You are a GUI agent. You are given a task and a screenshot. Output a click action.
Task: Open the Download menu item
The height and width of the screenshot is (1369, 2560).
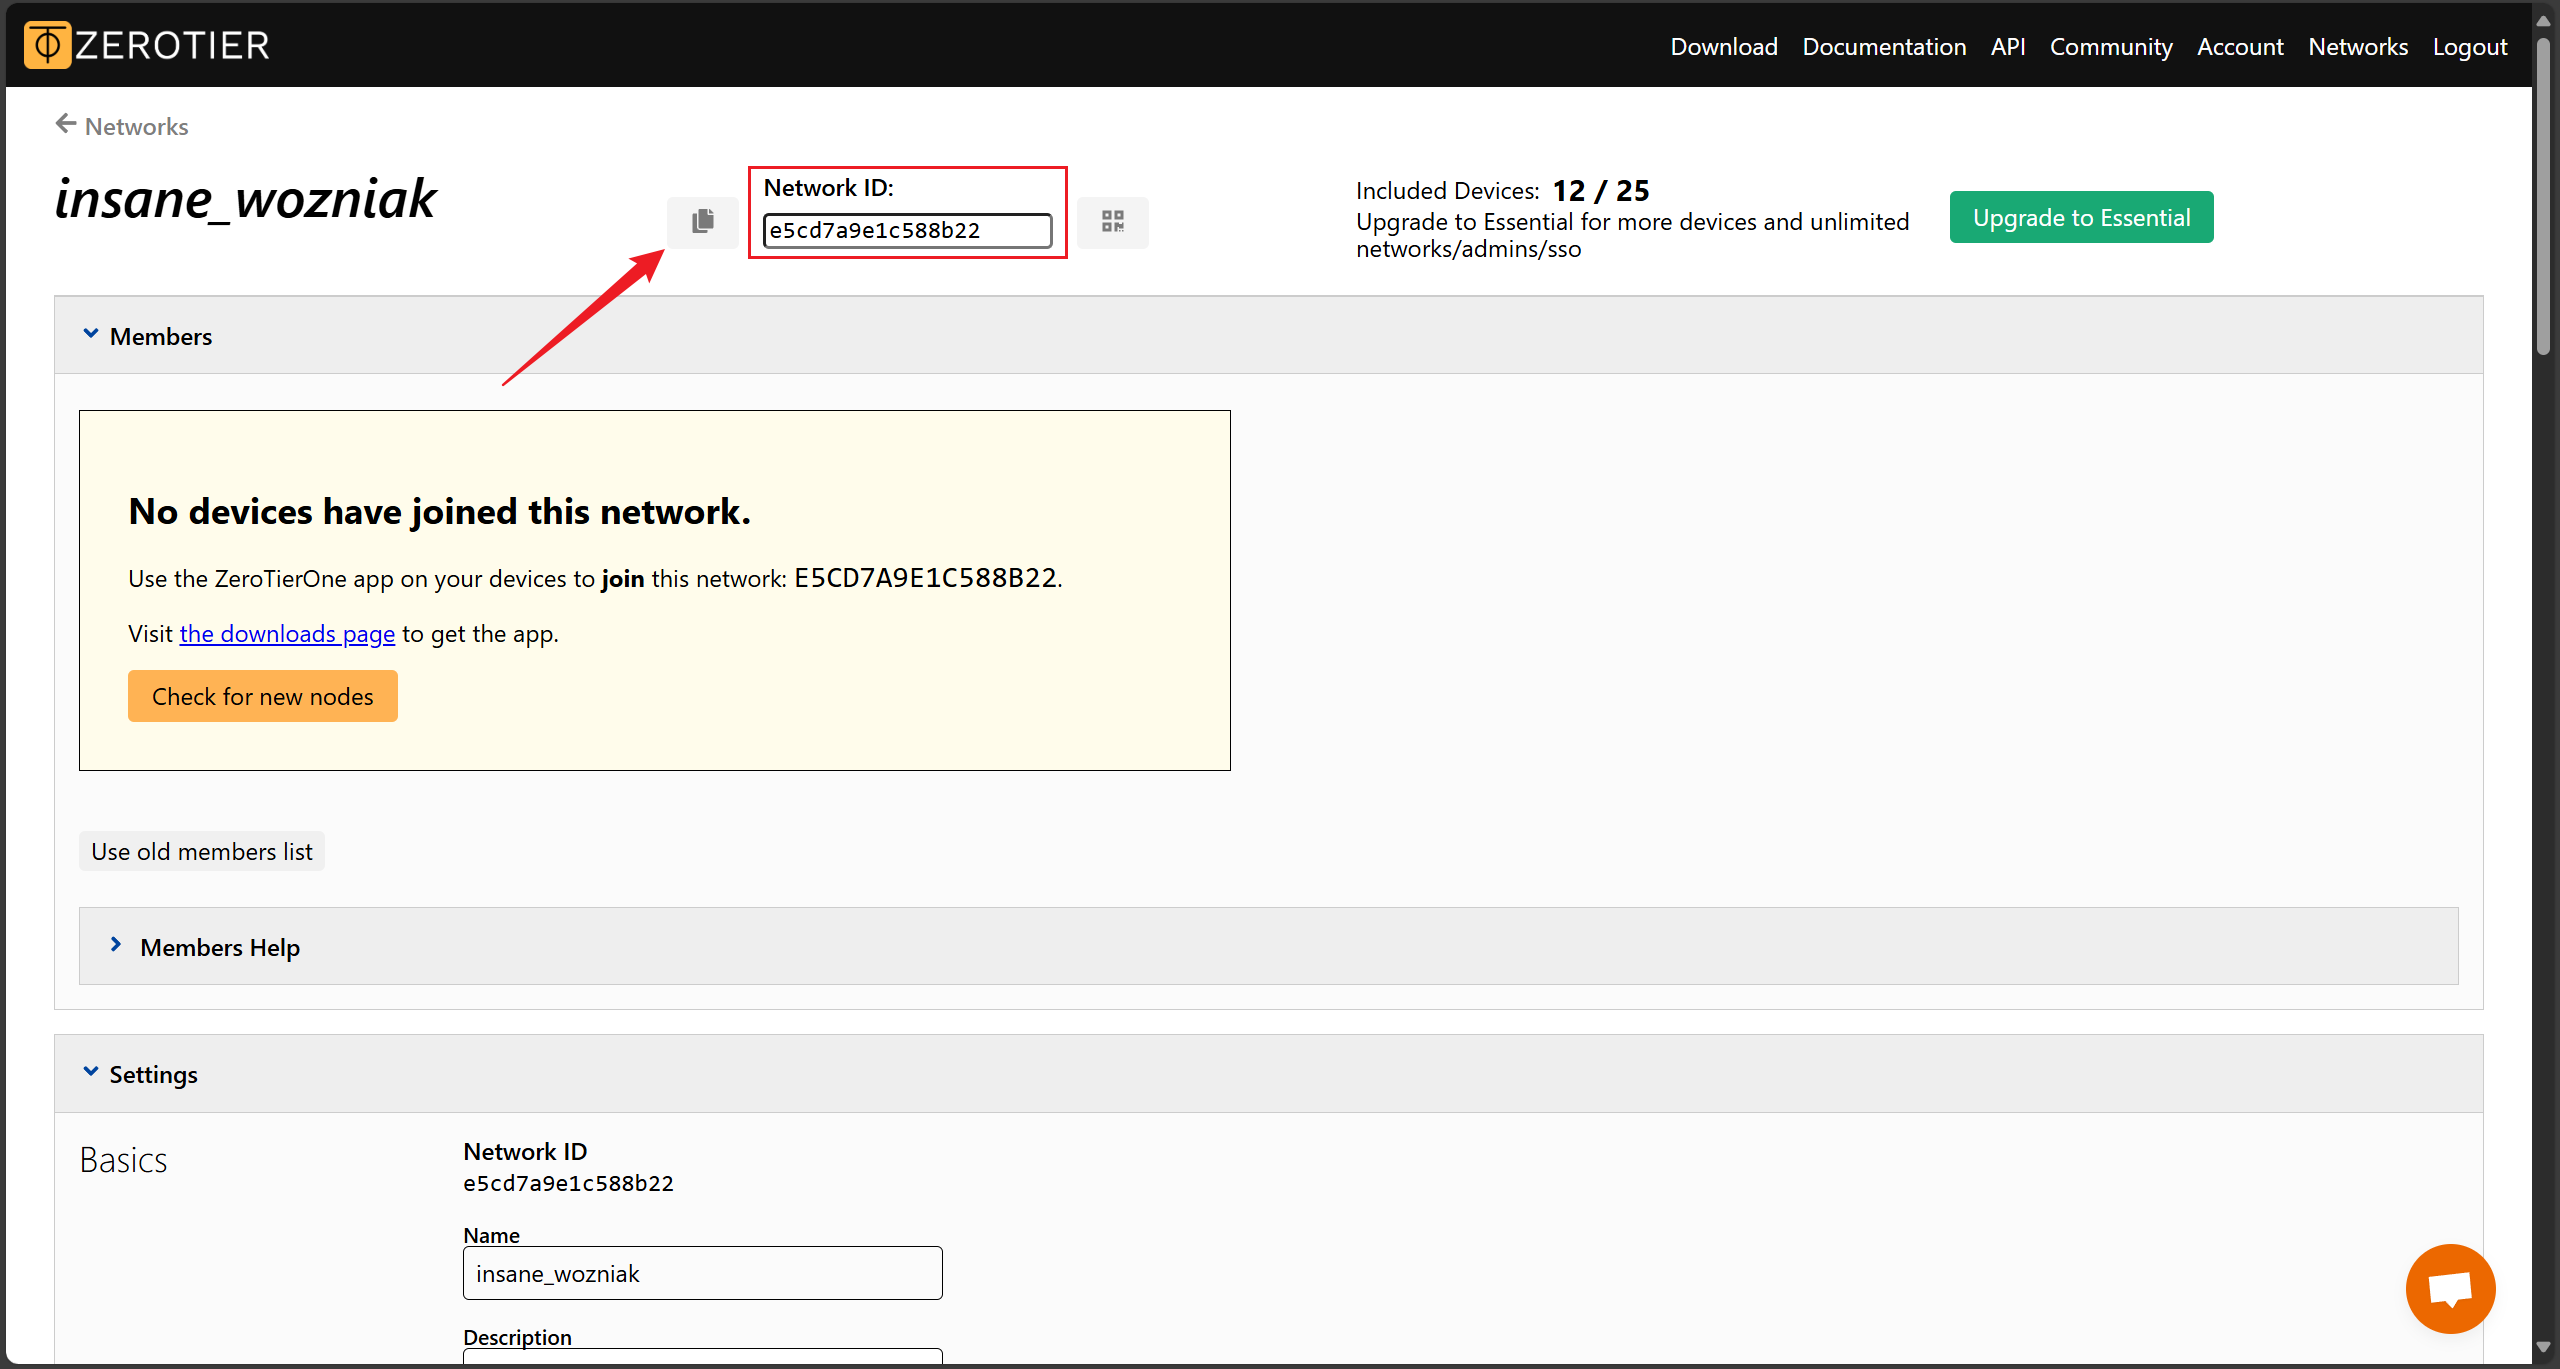(x=1723, y=47)
